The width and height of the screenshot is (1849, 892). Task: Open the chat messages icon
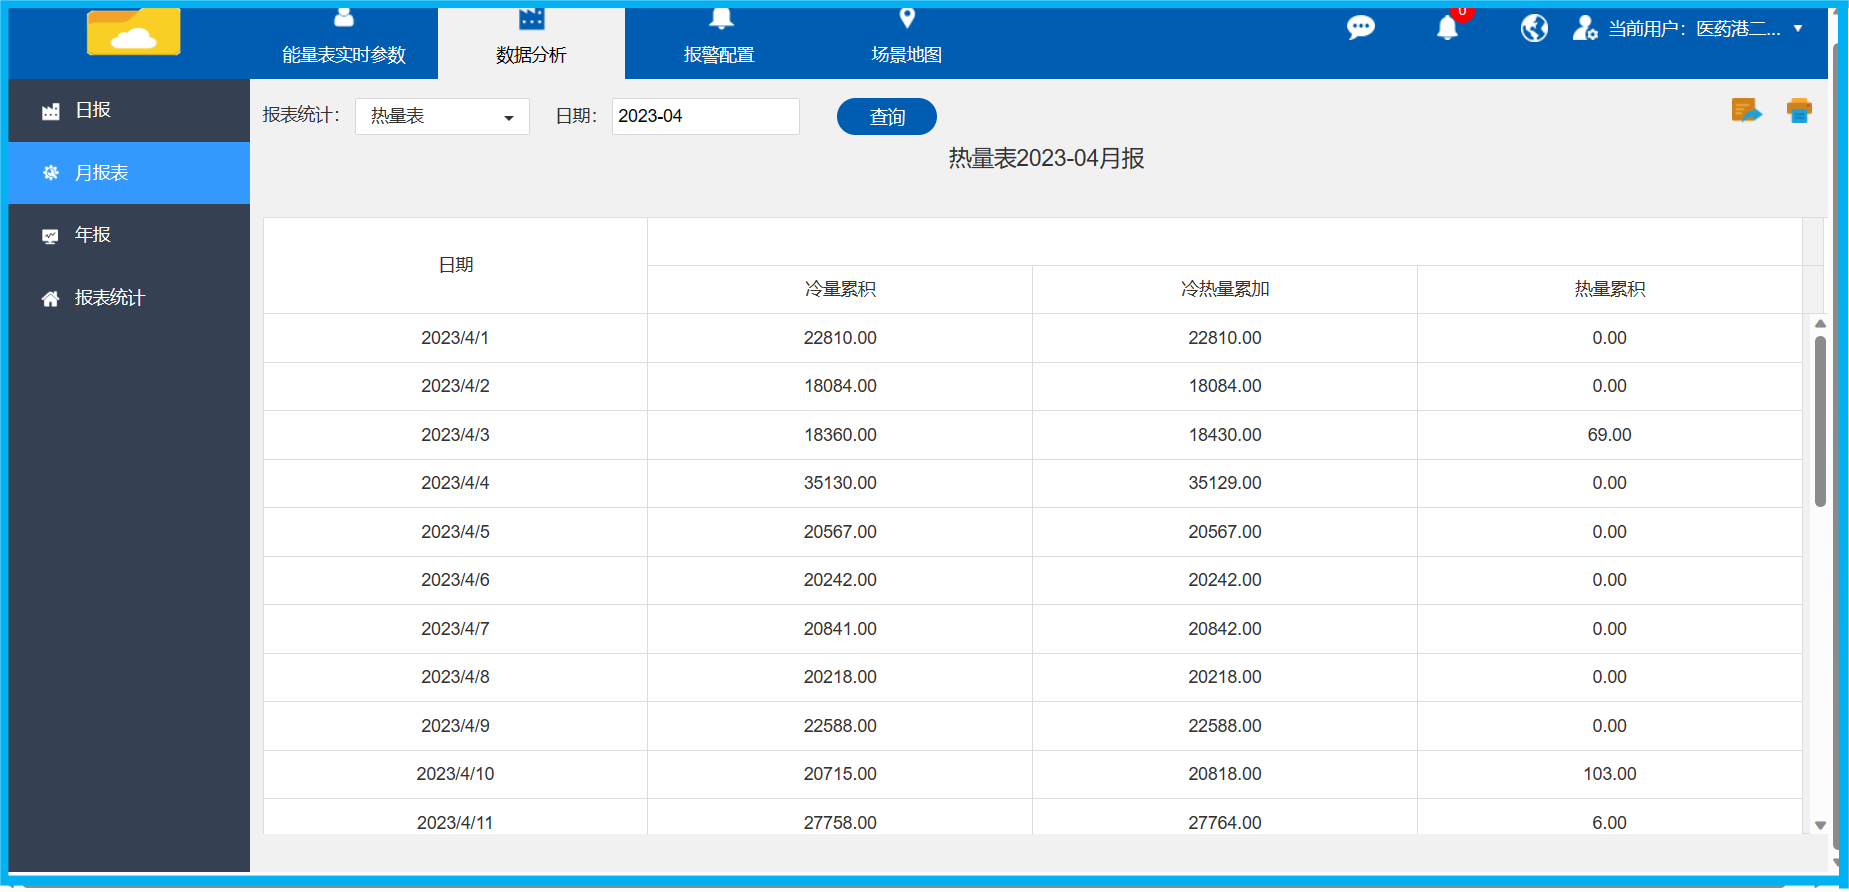pyautogui.click(x=1361, y=28)
